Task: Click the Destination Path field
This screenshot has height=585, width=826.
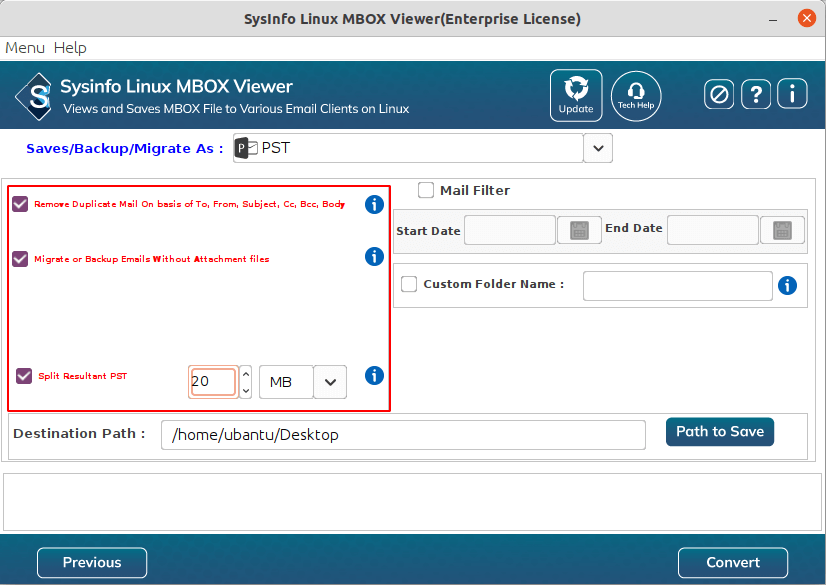Action: point(403,435)
